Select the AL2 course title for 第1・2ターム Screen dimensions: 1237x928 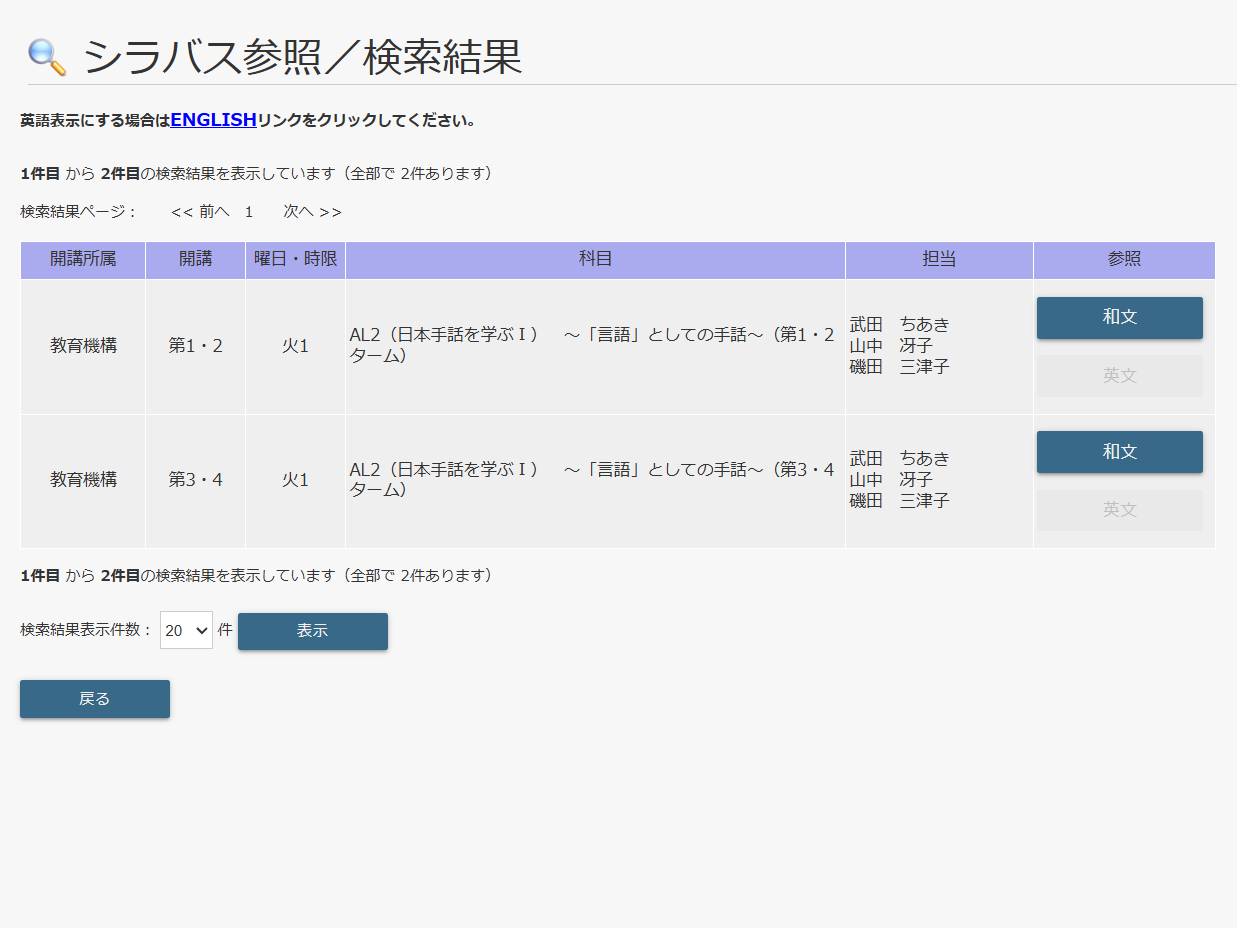(591, 345)
